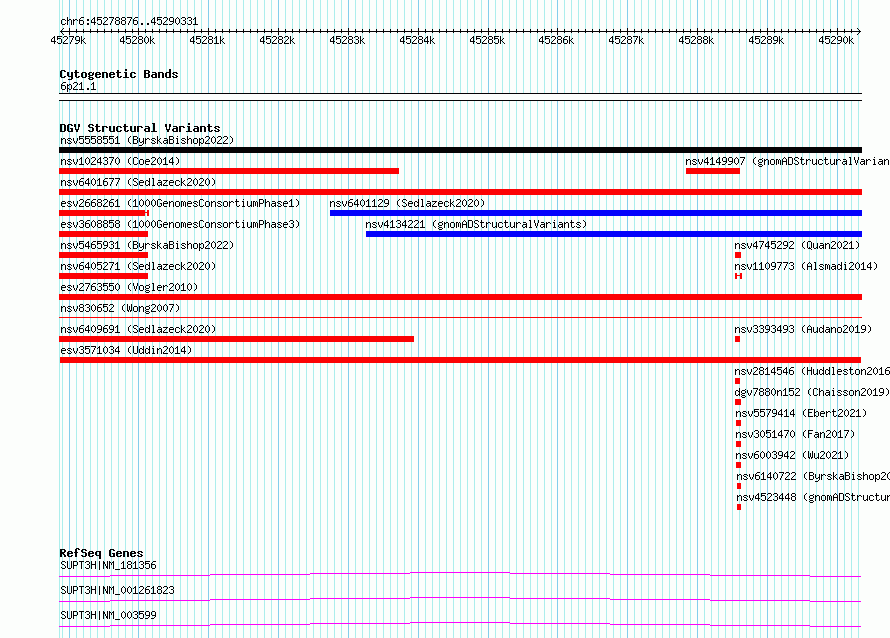The height and width of the screenshot is (638, 890).
Task: Open nsv6405271 (Sedlazeck2020) label
Action: tap(138, 266)
